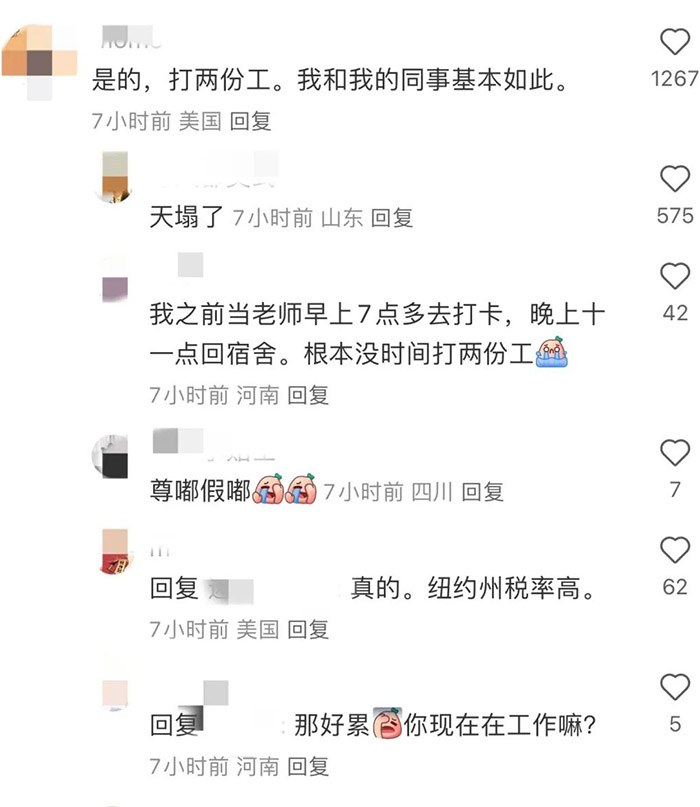Image resolution: width=700 pixels, height=807 pixels.
Task: Like the 纽约州税率高 reply
Action: [x=675, y=550]
